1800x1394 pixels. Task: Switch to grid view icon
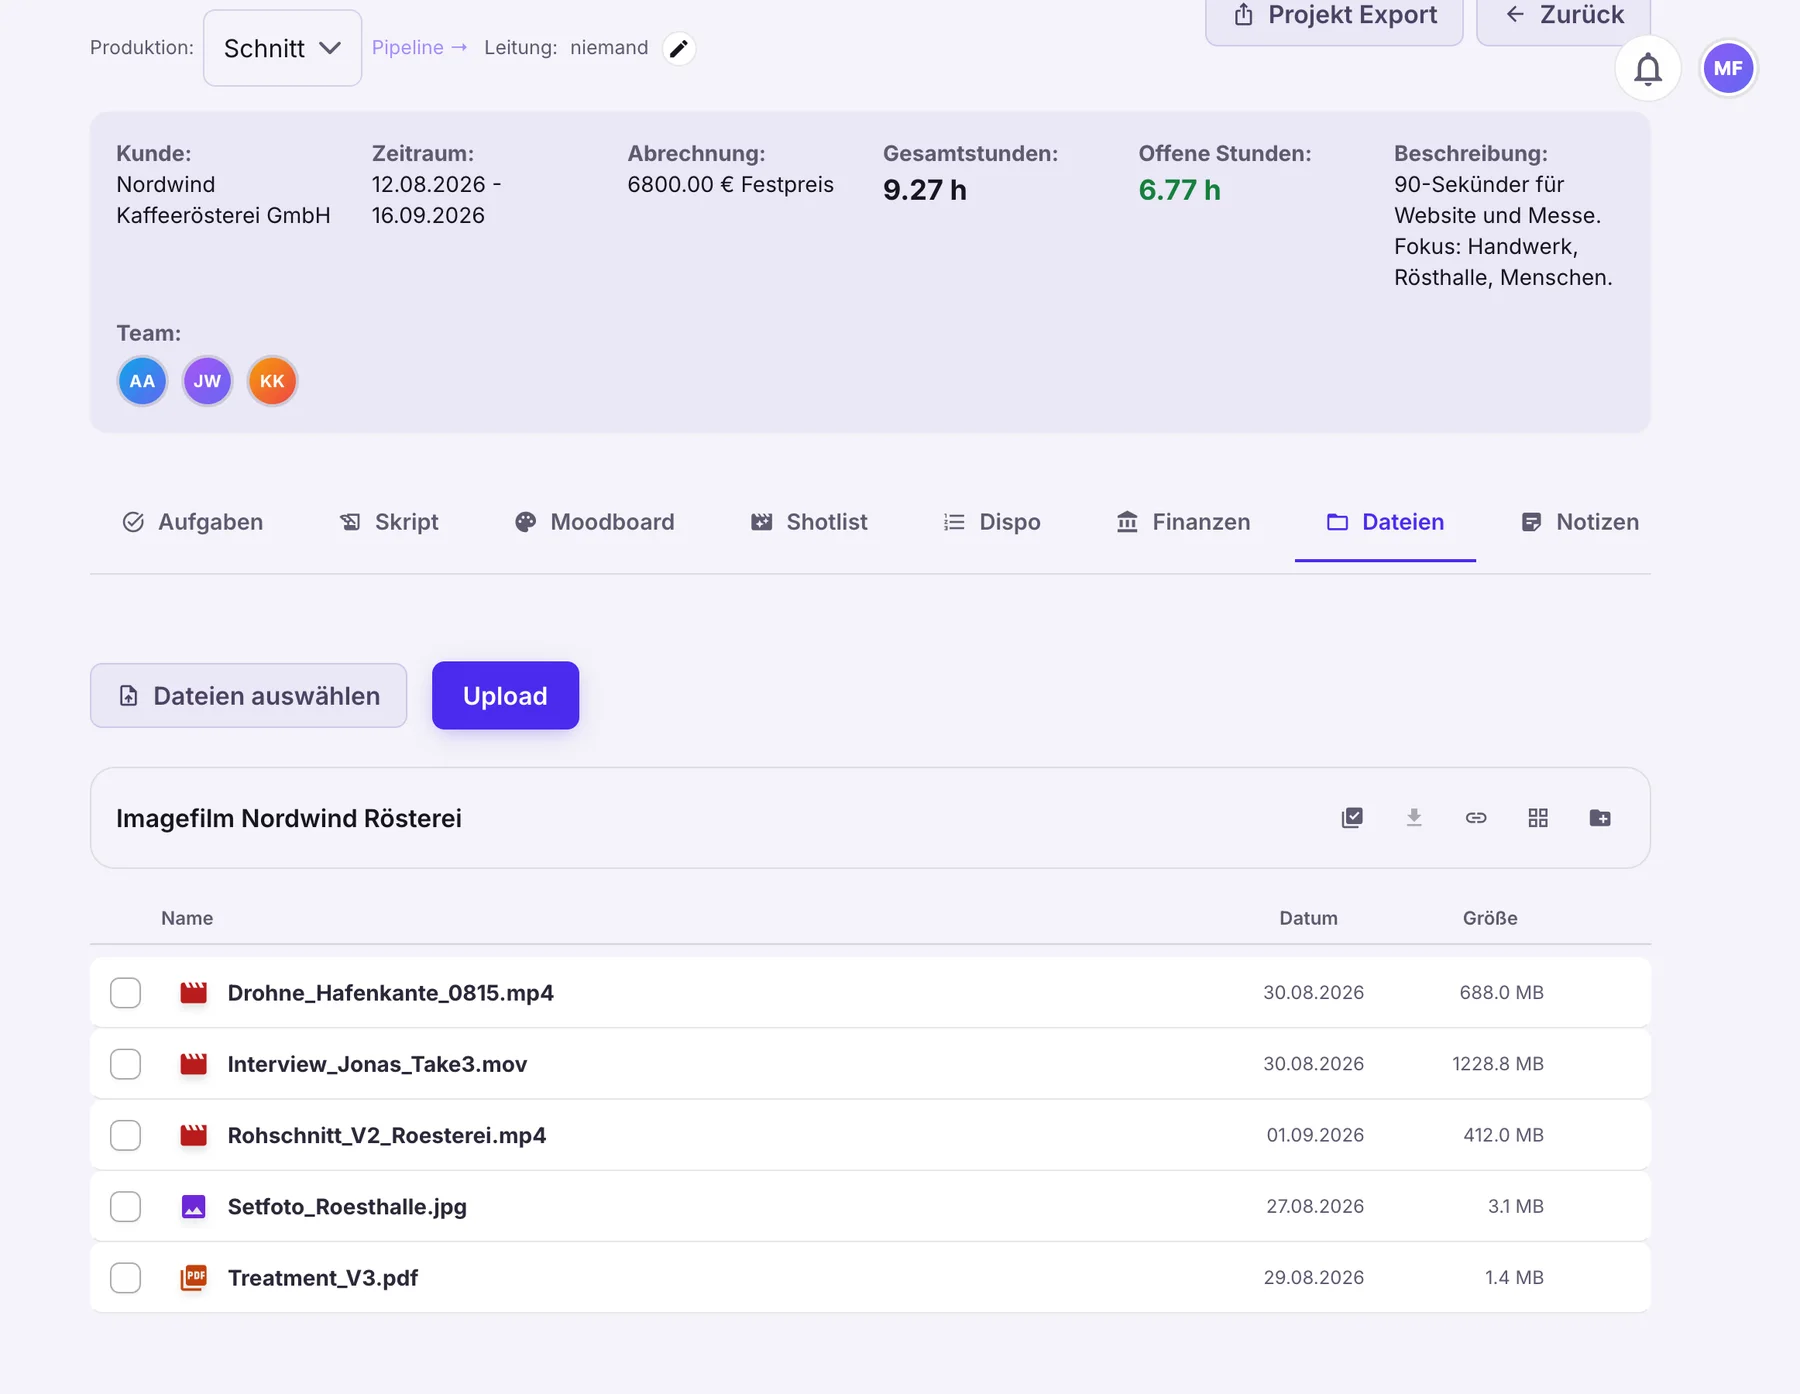[1538, 818]
